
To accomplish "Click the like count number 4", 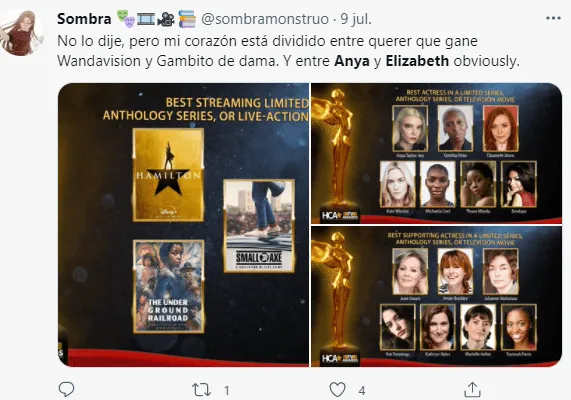I will point(362,391).
